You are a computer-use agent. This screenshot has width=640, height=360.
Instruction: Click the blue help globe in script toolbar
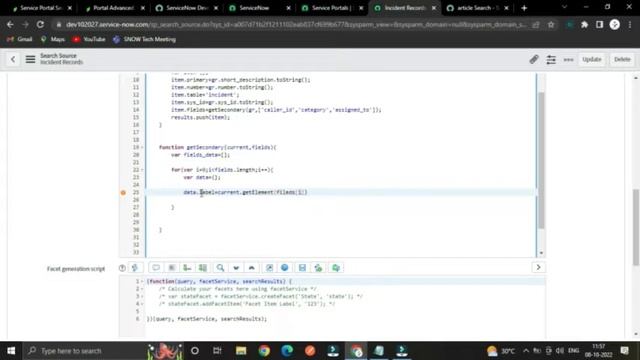[284, 268]
